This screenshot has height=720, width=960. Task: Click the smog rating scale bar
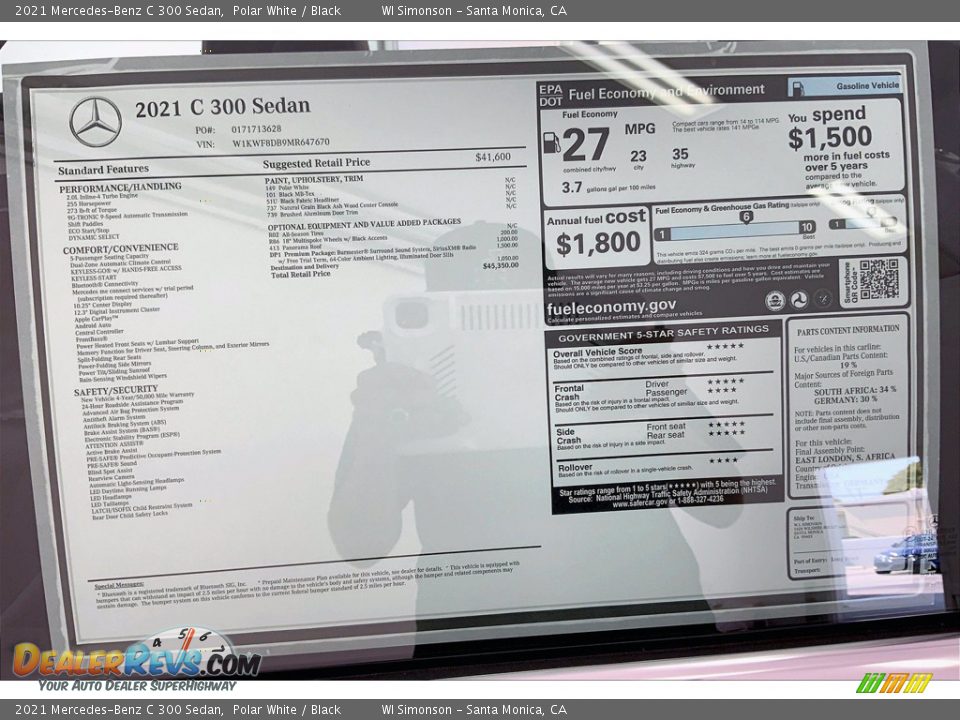click(x=863, y=223)
